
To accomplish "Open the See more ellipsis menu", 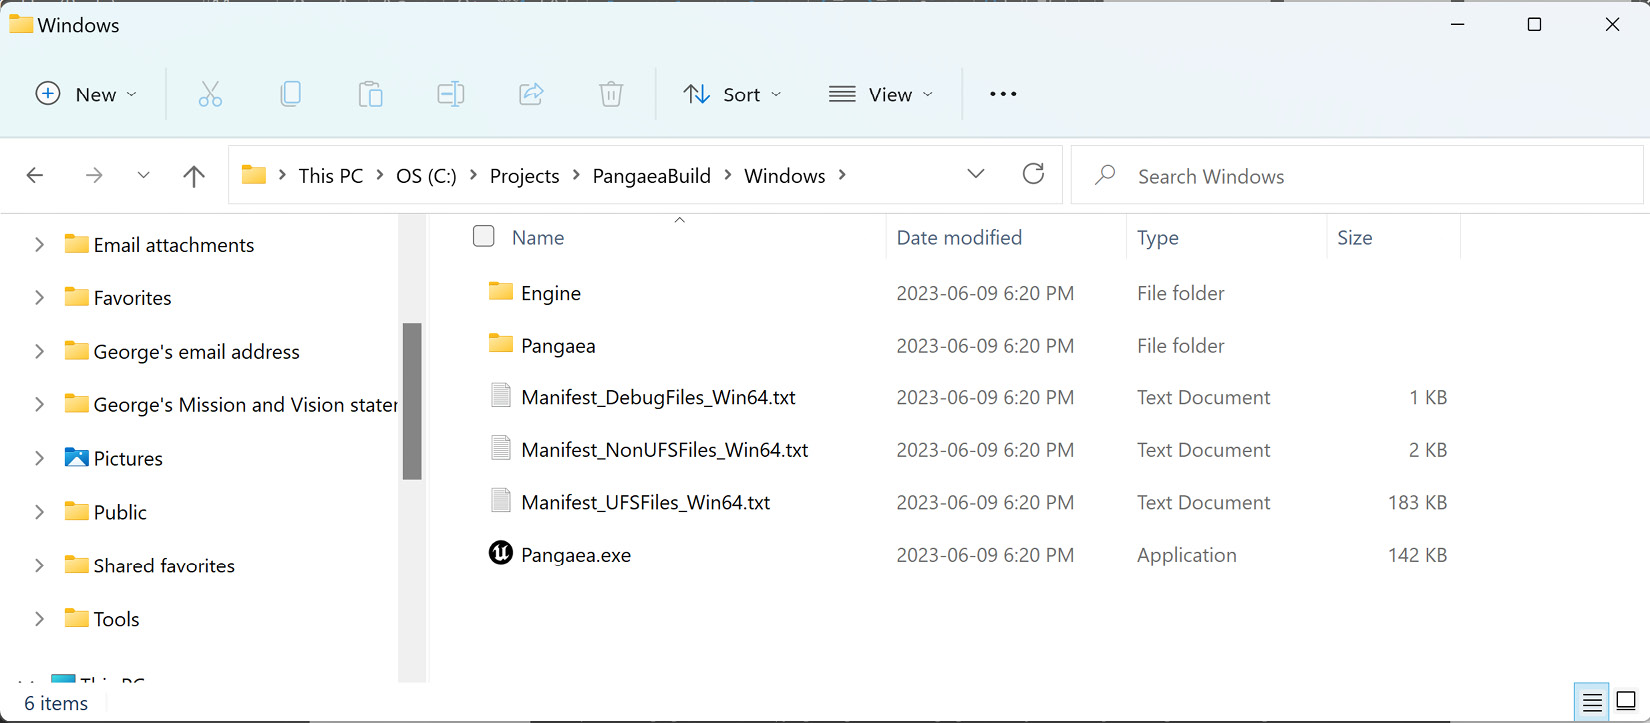I will [1003, 94].
